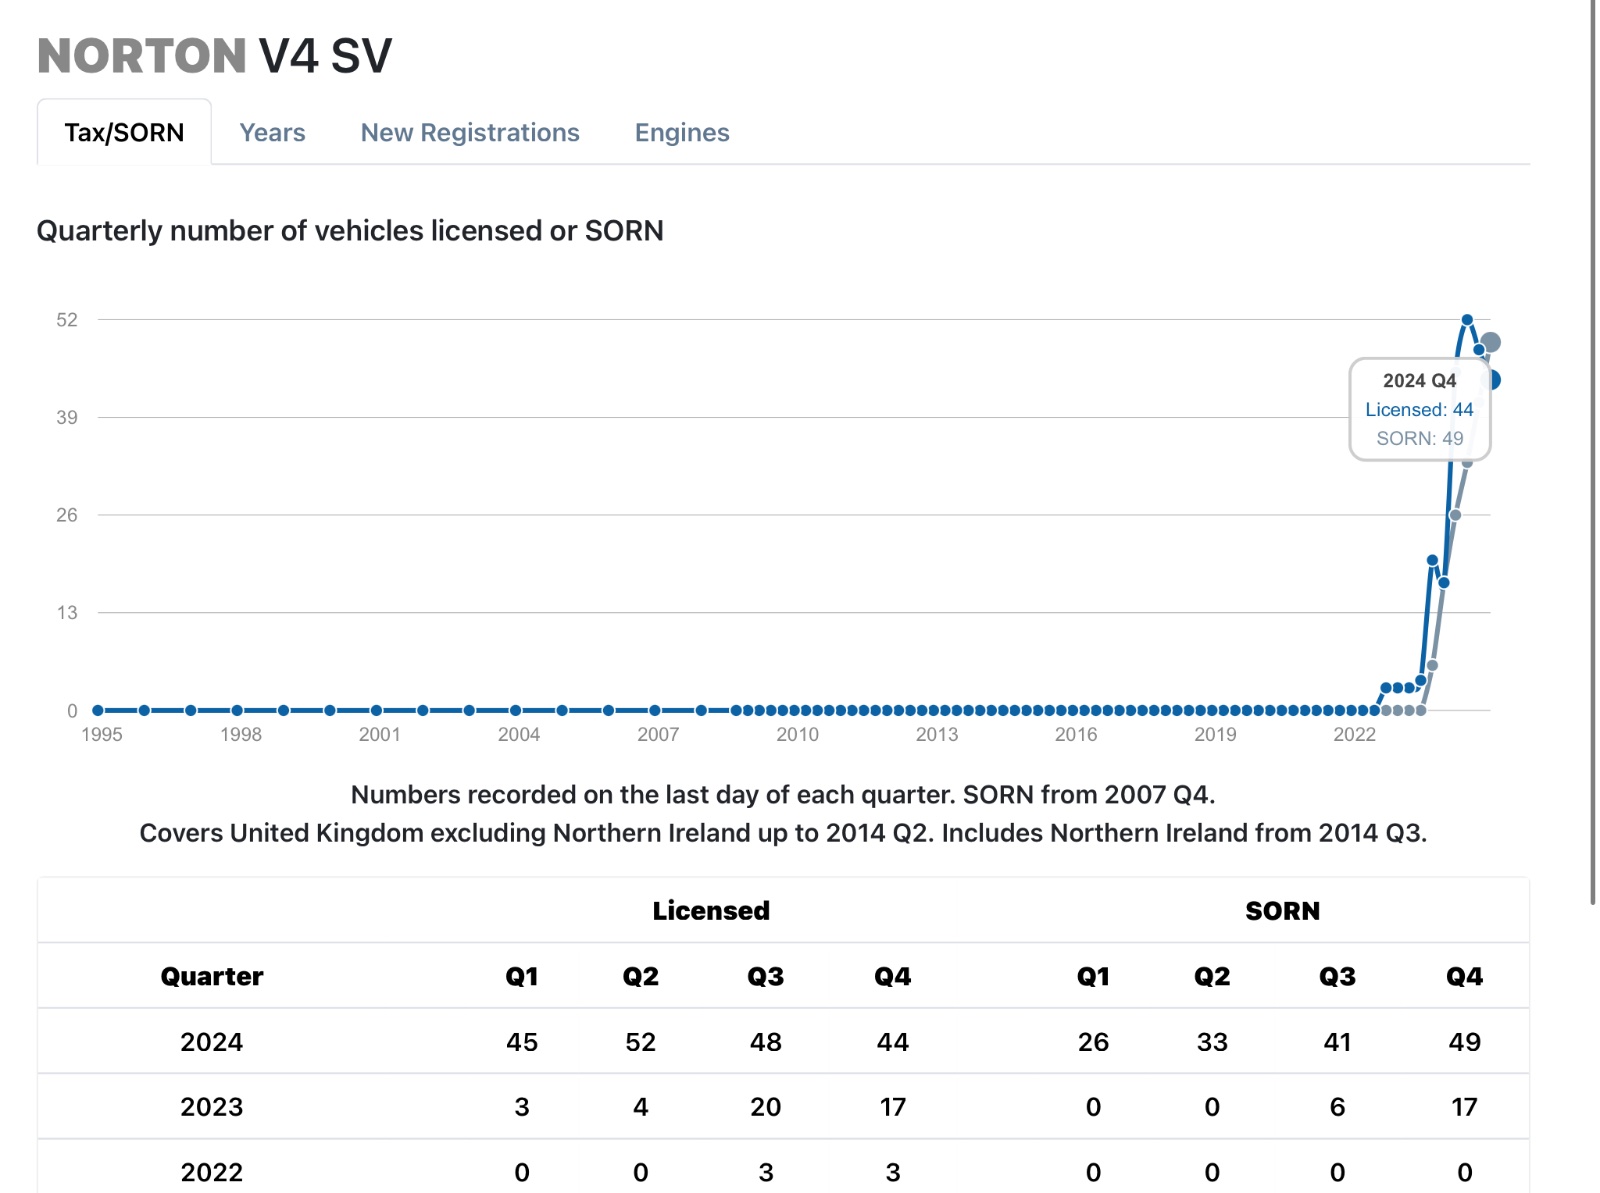
Task: Switch to the Years tab
Action: (272, 132)
